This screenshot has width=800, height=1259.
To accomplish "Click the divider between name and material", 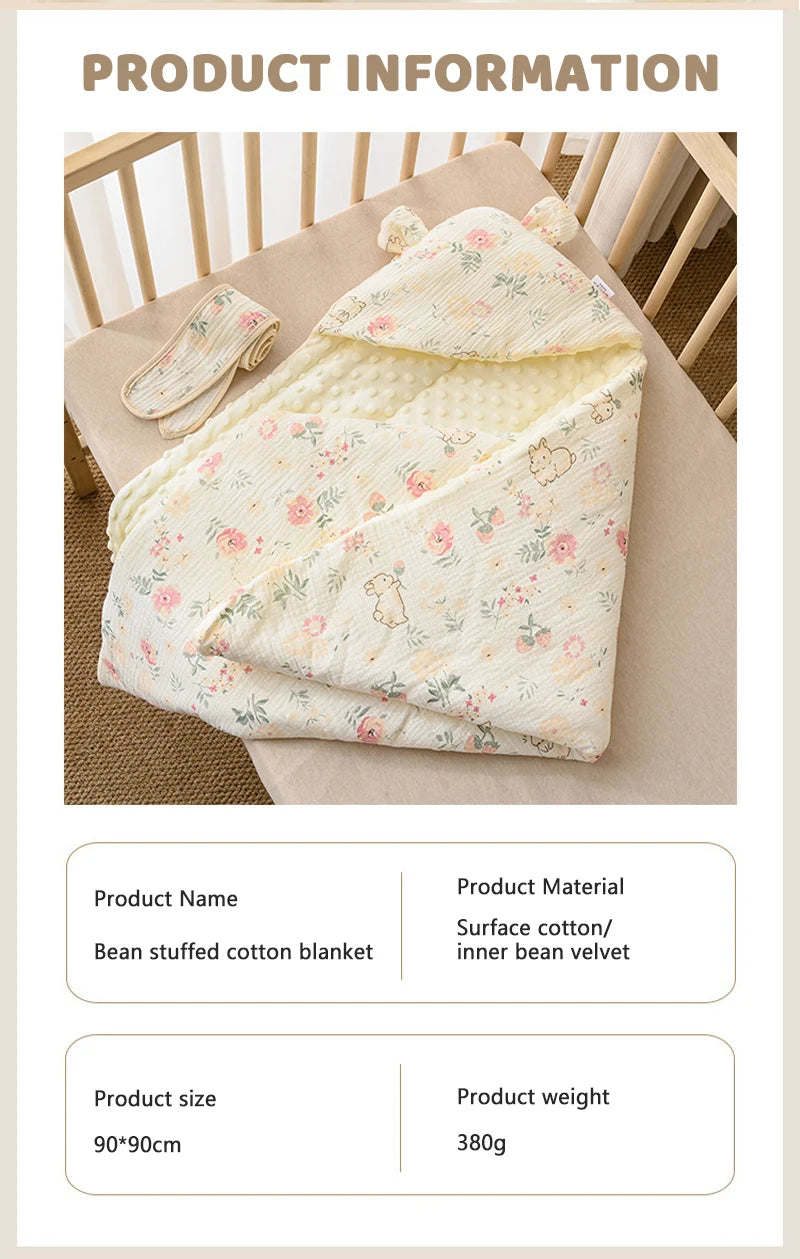I will point(401,925).
